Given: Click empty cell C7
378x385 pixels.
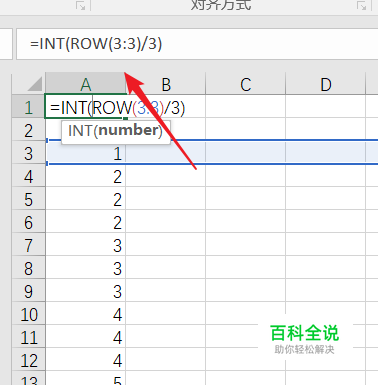Looking at the screenshot, I should tap(246, 245).
